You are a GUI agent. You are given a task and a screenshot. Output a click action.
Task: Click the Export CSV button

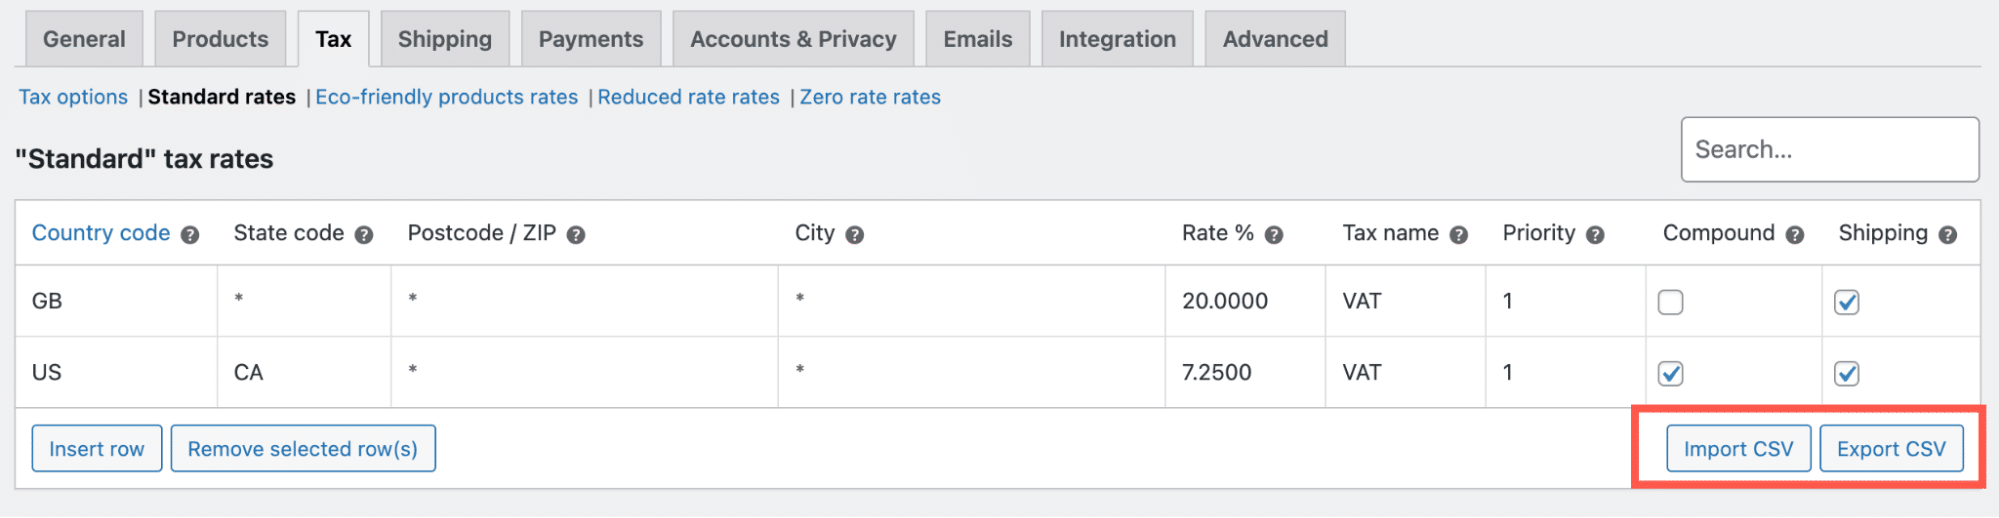1892,449
